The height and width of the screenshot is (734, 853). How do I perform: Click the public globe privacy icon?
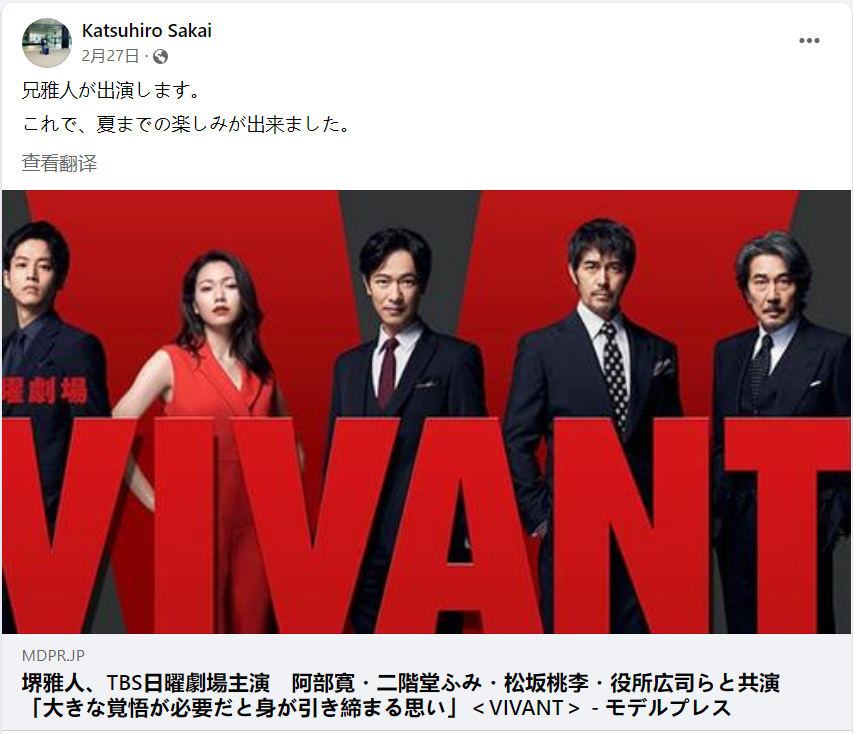pos(160,56)
